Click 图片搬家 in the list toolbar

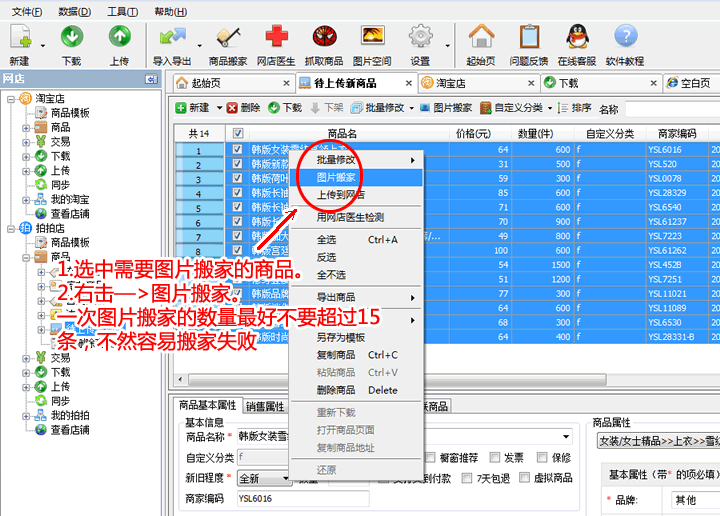tap(446, 108)
